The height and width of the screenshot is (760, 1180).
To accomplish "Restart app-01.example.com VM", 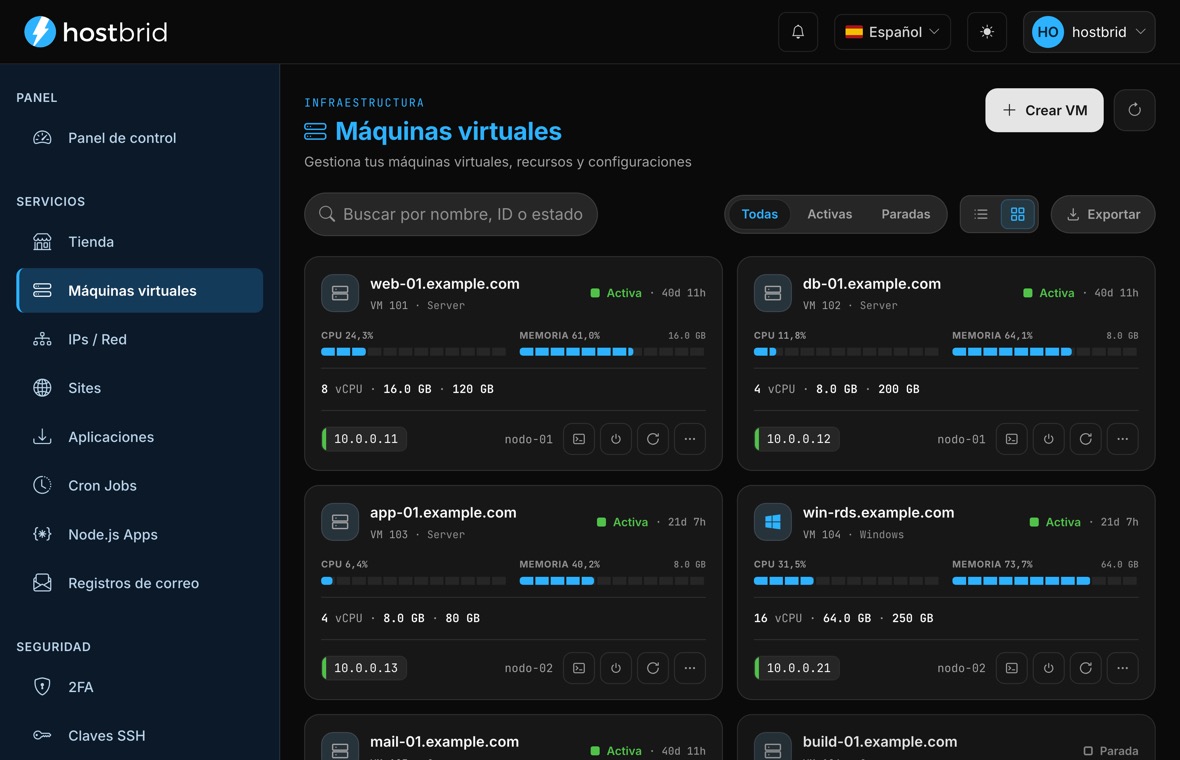I will 652,667.
